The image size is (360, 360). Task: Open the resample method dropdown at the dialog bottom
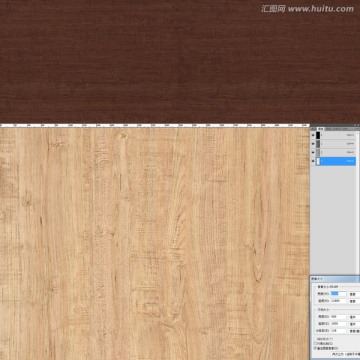pos(346,354)
